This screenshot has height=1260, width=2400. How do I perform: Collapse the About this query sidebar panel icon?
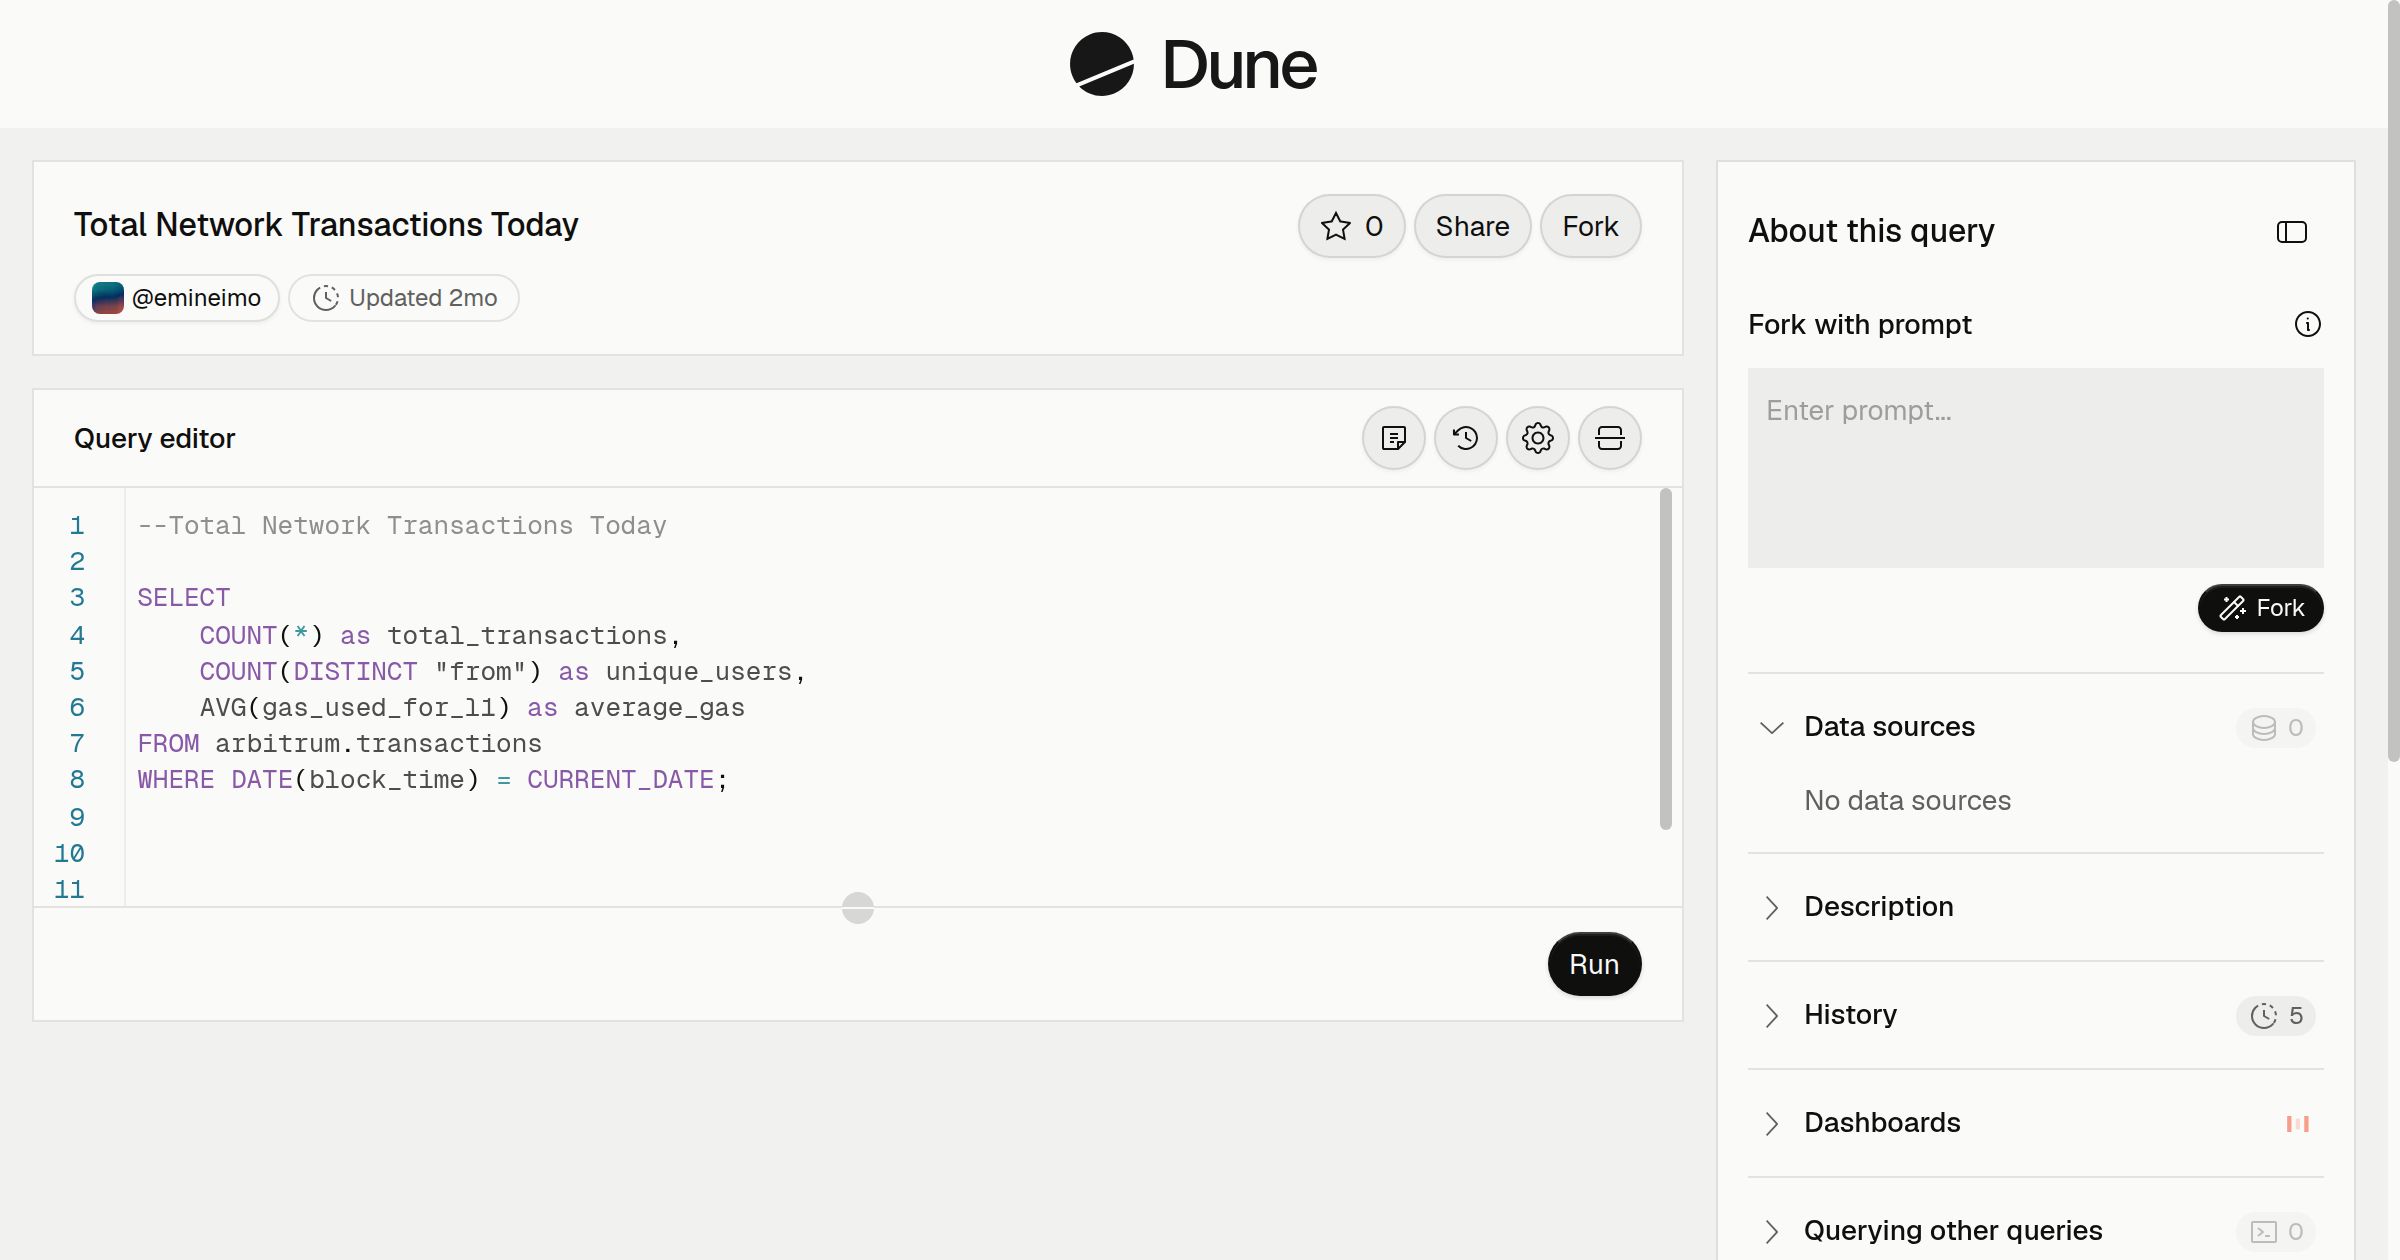point(2292,232)
